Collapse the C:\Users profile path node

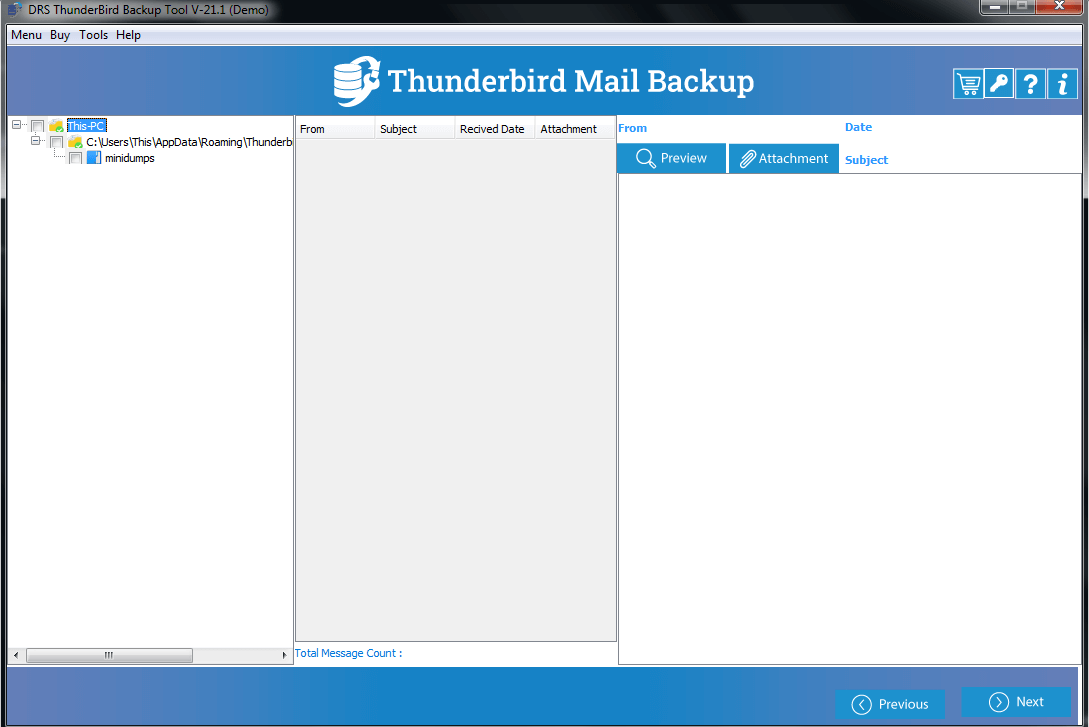pos(35,141)
